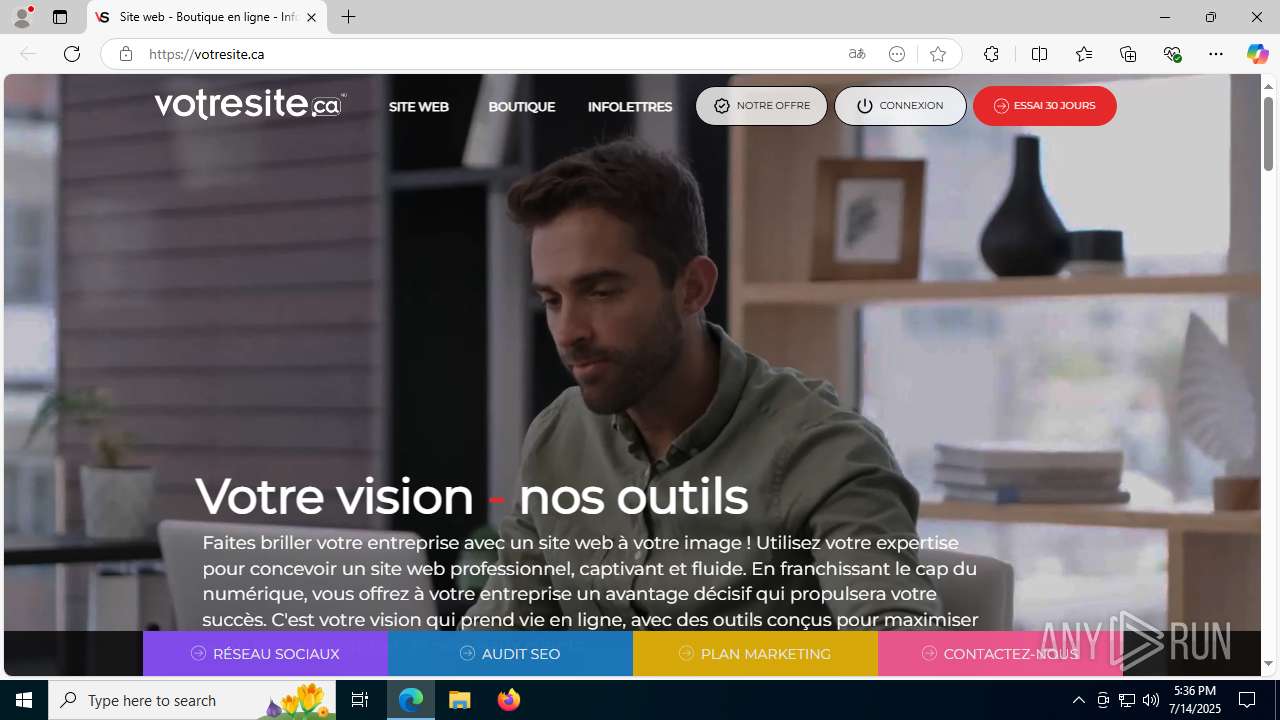Open the Collections icon
This screenshot has height=720, width=1280.
pyautogui.click(x=1128, y=54)
